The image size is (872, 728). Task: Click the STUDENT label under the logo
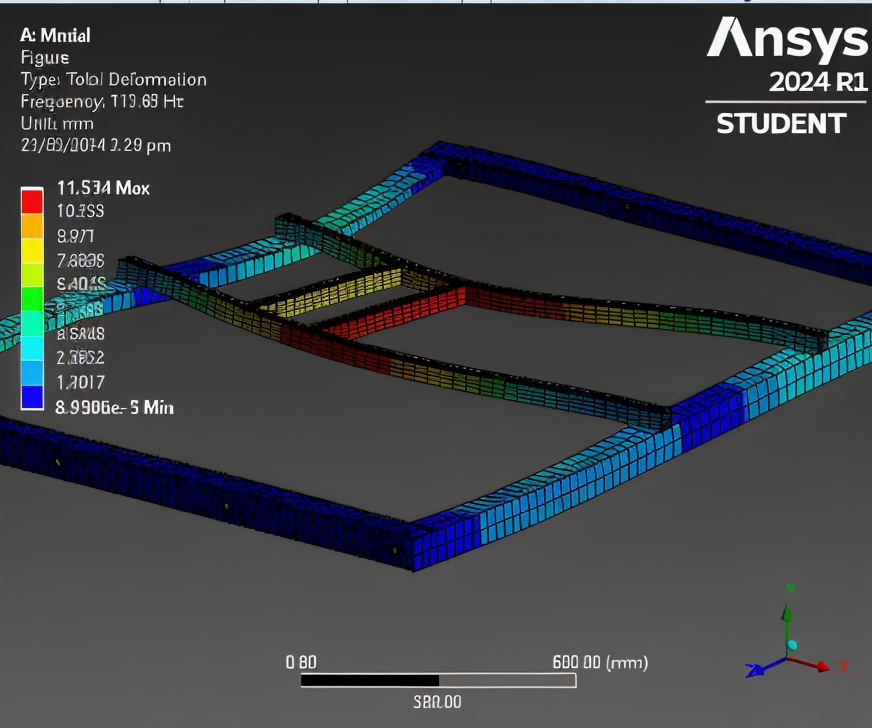pos(781,124)
